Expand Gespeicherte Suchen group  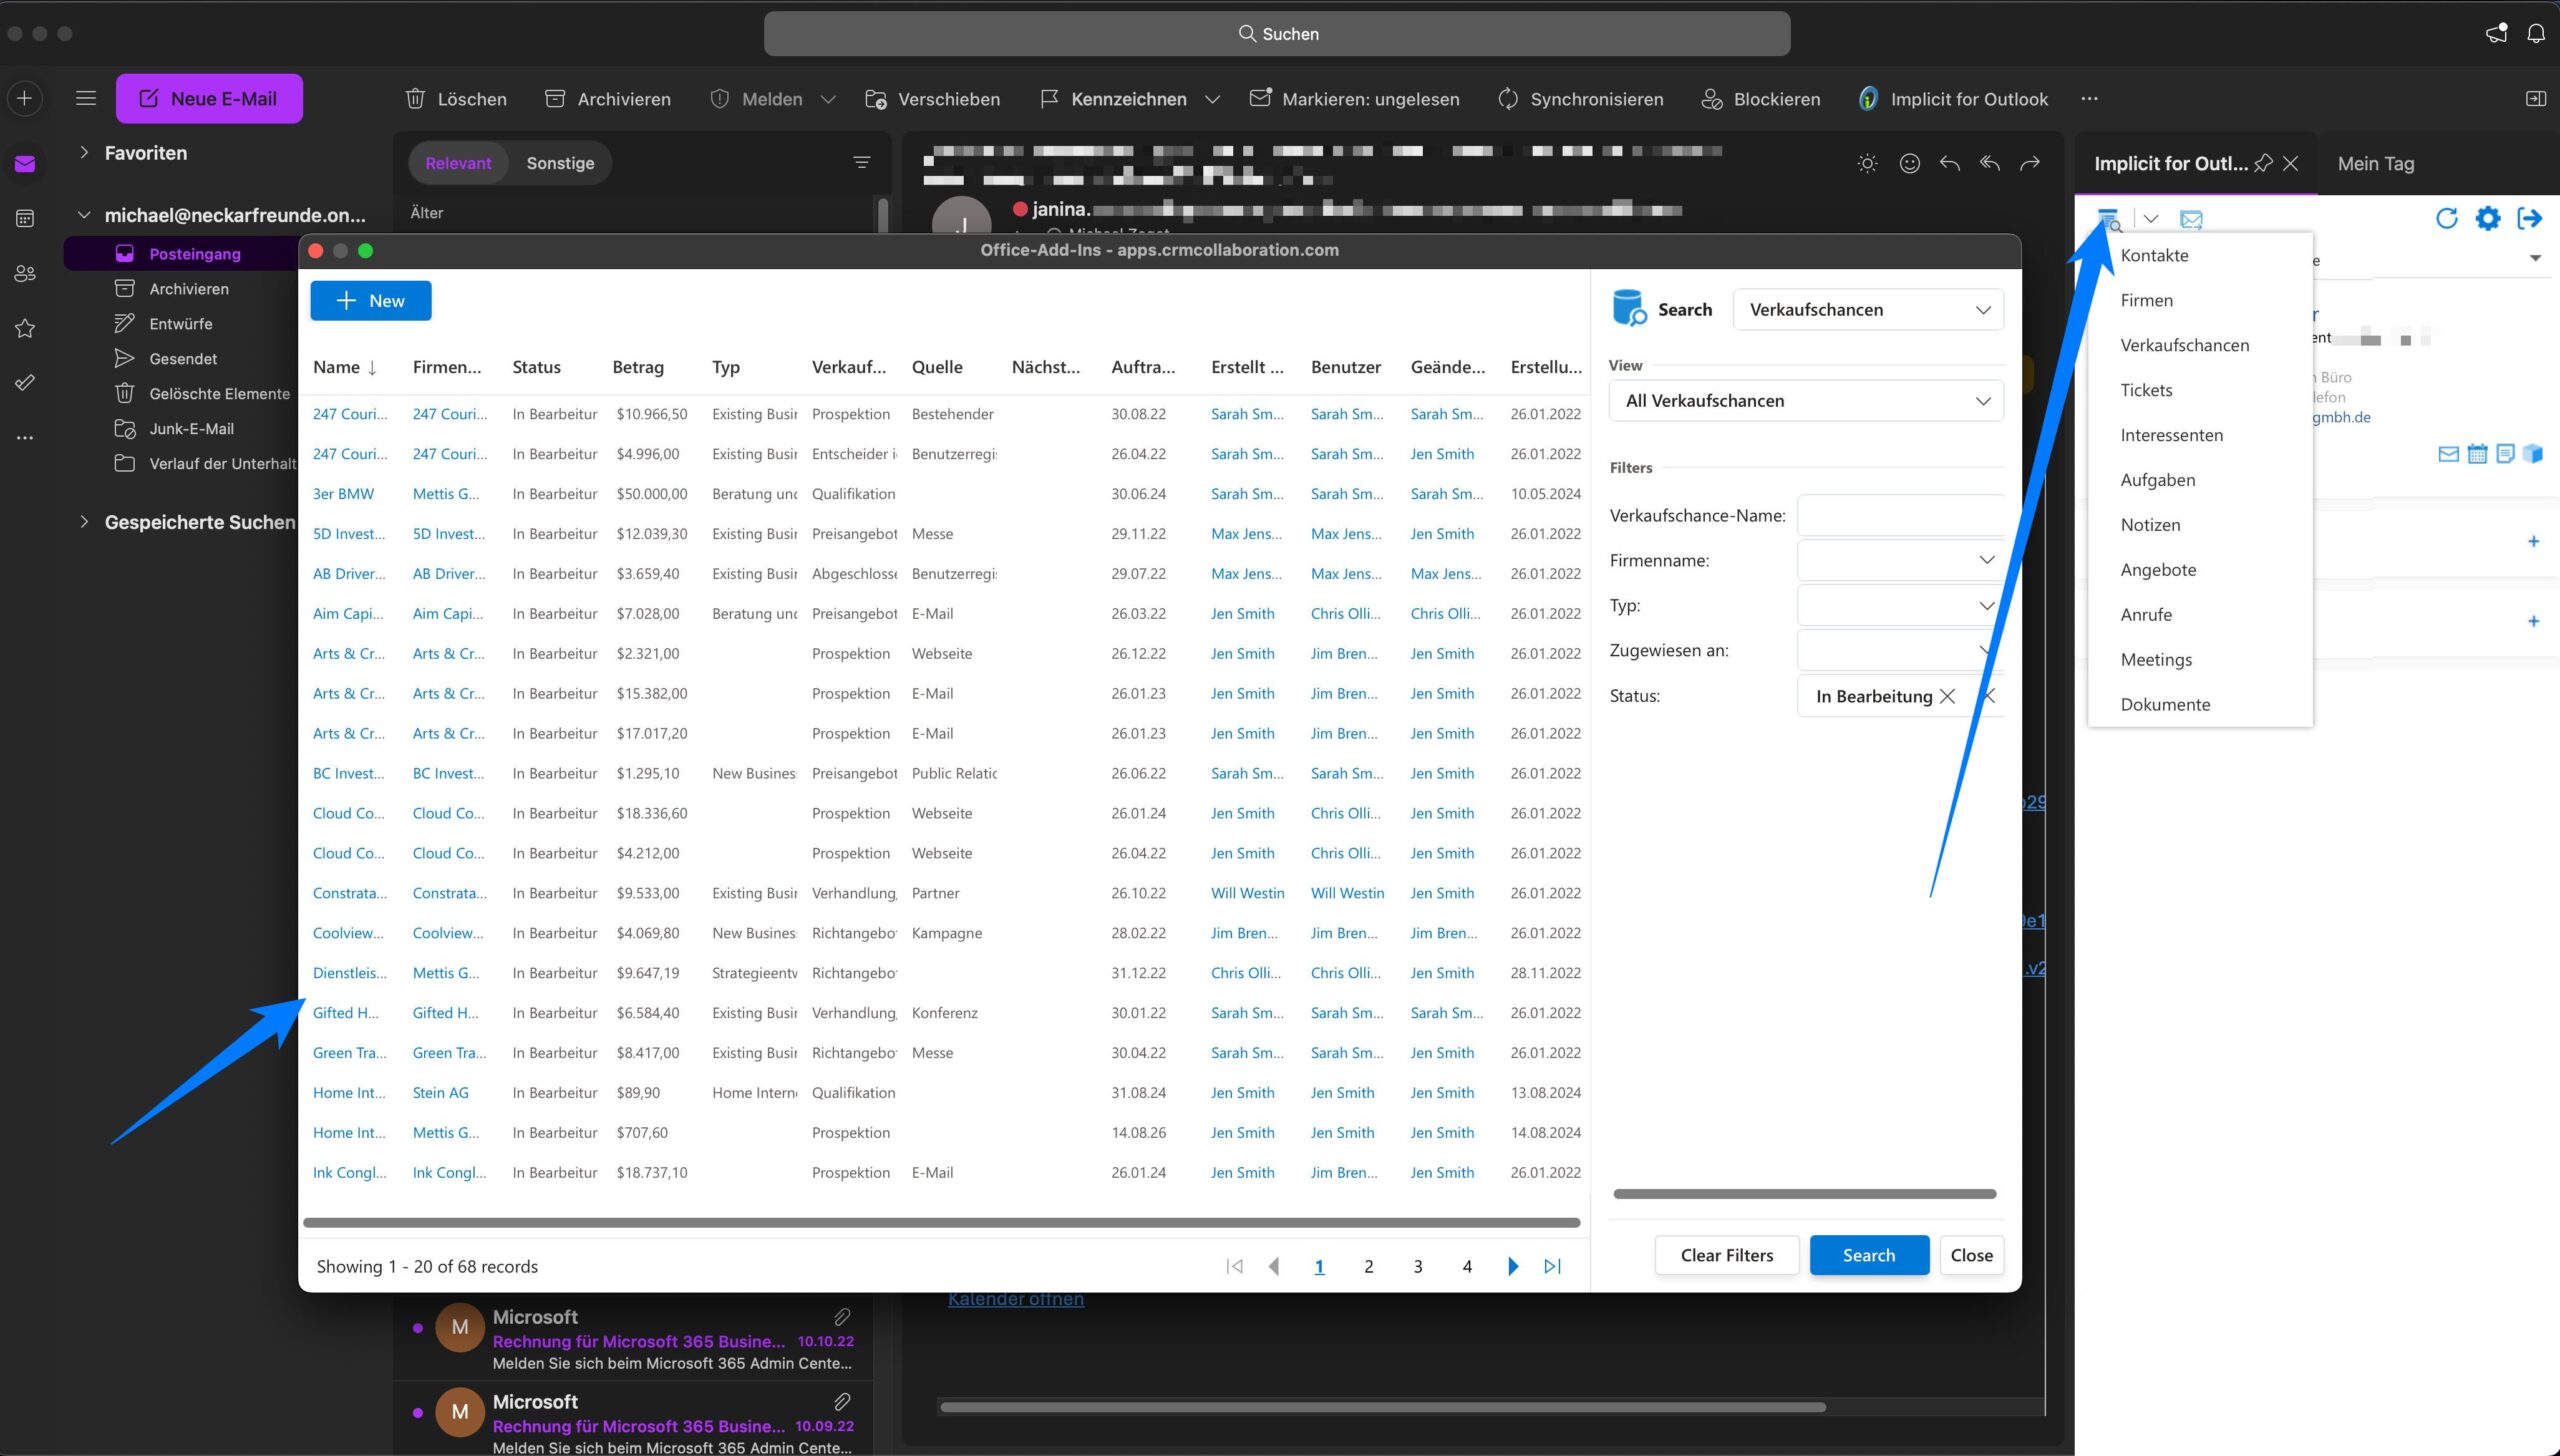coord(84,522)
